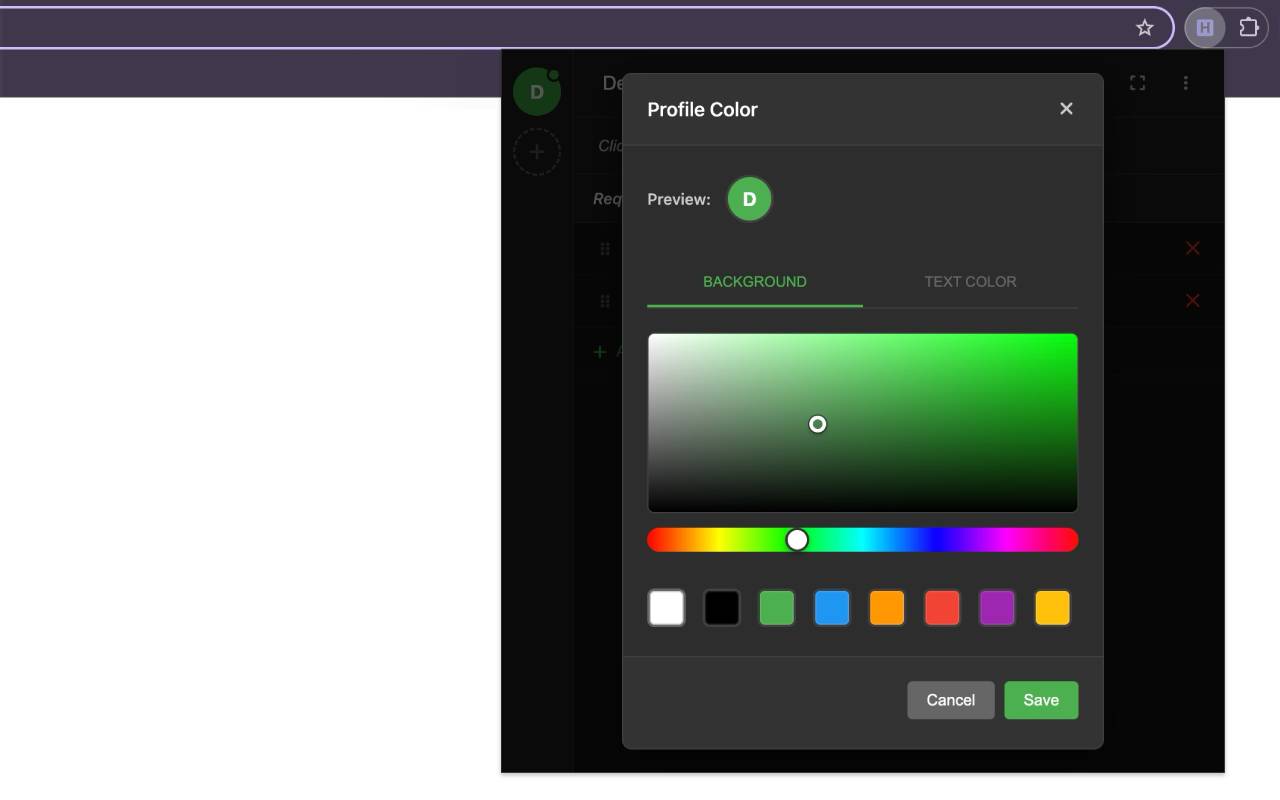
Task: Toggle fullscreen mode icon
Action: pos(1138,83)
